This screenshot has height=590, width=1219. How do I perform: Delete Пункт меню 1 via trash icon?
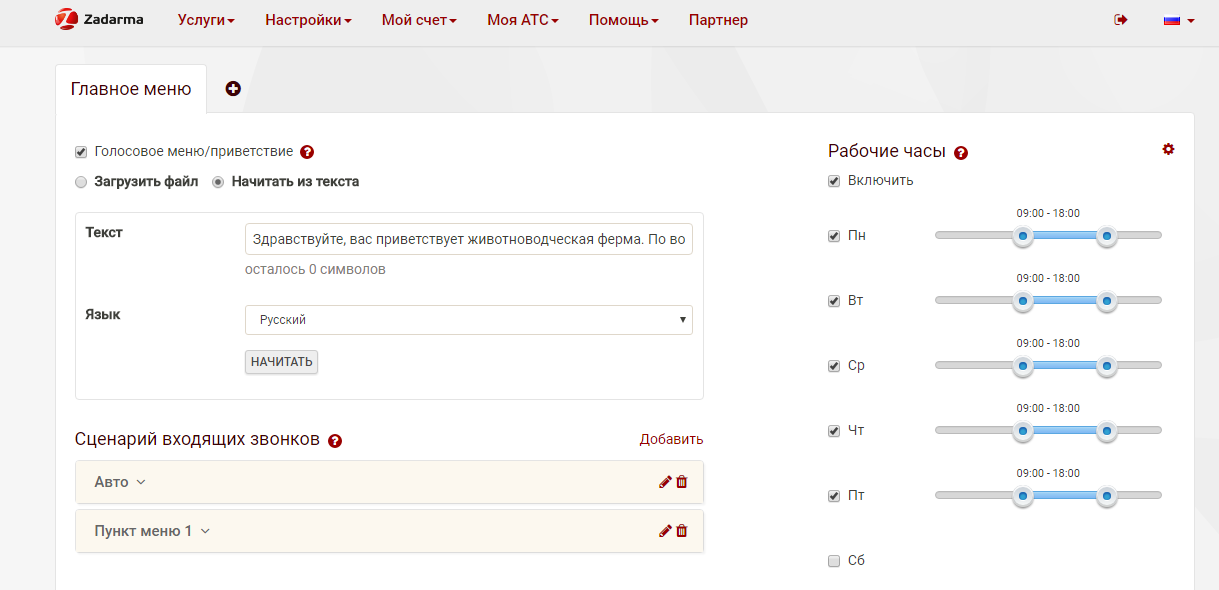[x=682, y=531]
